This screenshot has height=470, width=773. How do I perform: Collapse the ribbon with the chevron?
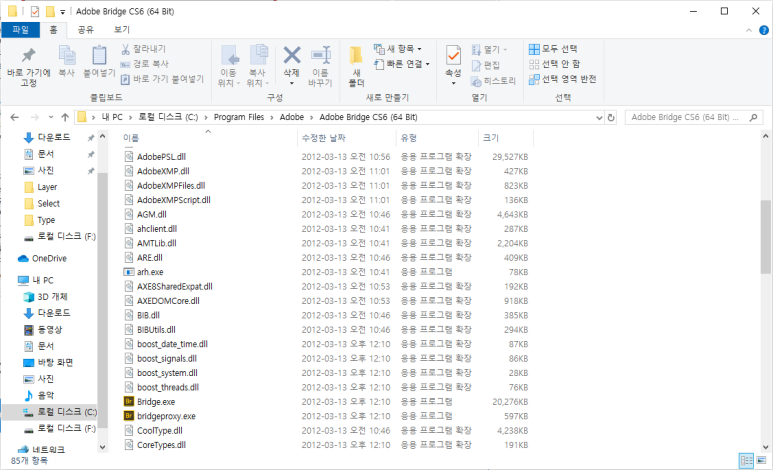pos(749,31)
